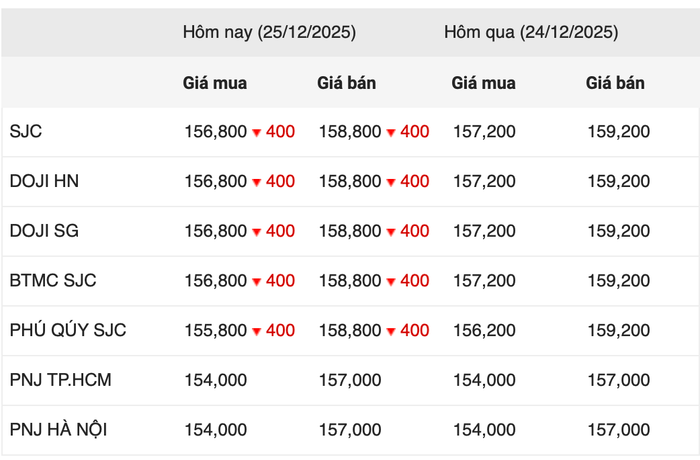Click the red arrow next to 155,800
This screenshot has width=700, height=460.
[257, 331]
